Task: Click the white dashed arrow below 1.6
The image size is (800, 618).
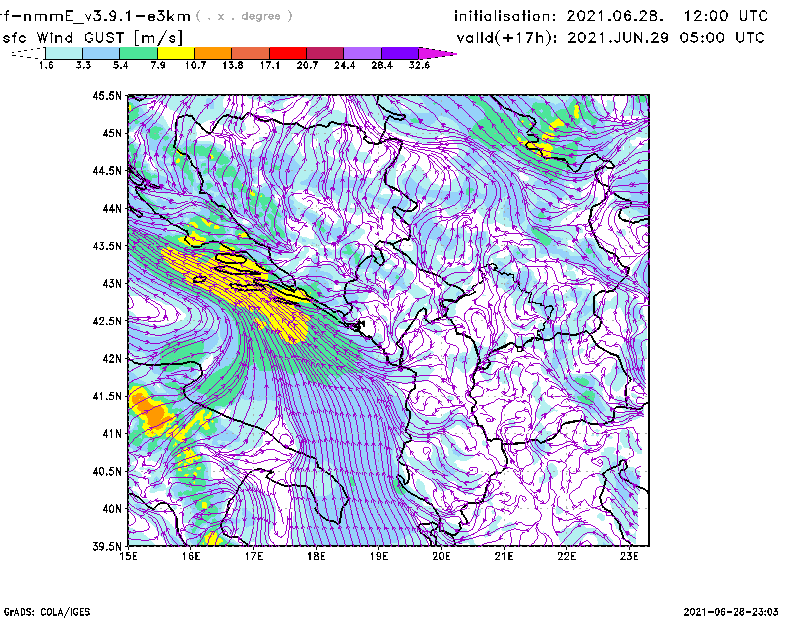Action: point(28,53)
